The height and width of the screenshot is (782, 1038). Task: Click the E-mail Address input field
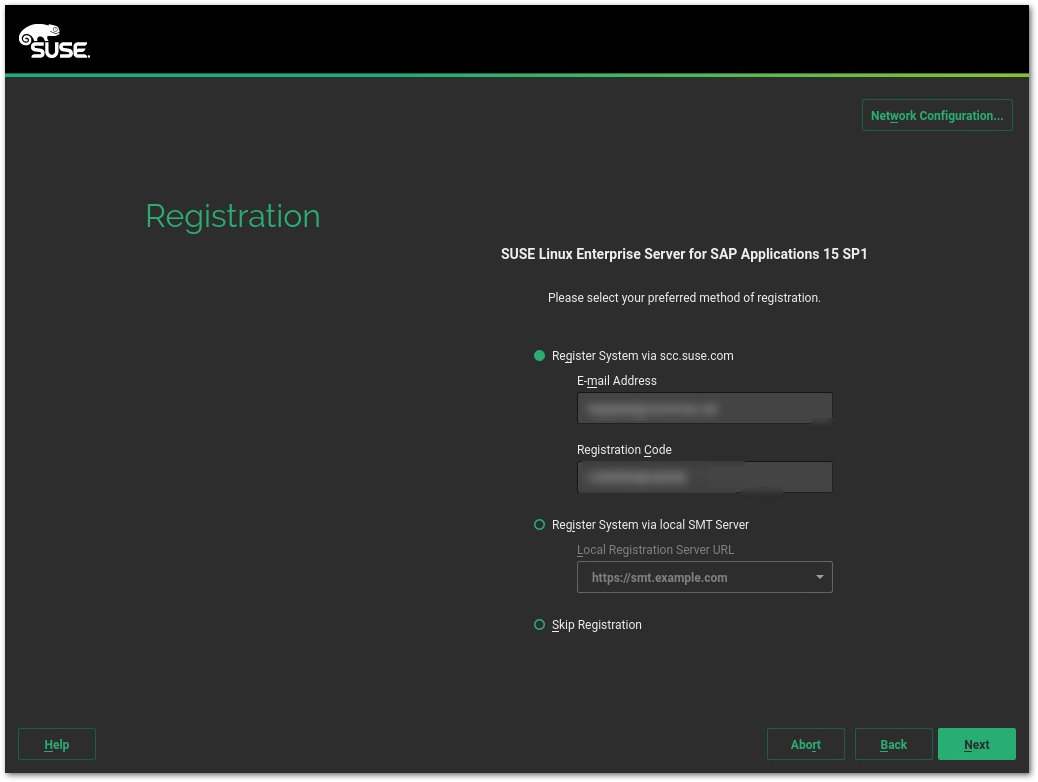(704, 408)
